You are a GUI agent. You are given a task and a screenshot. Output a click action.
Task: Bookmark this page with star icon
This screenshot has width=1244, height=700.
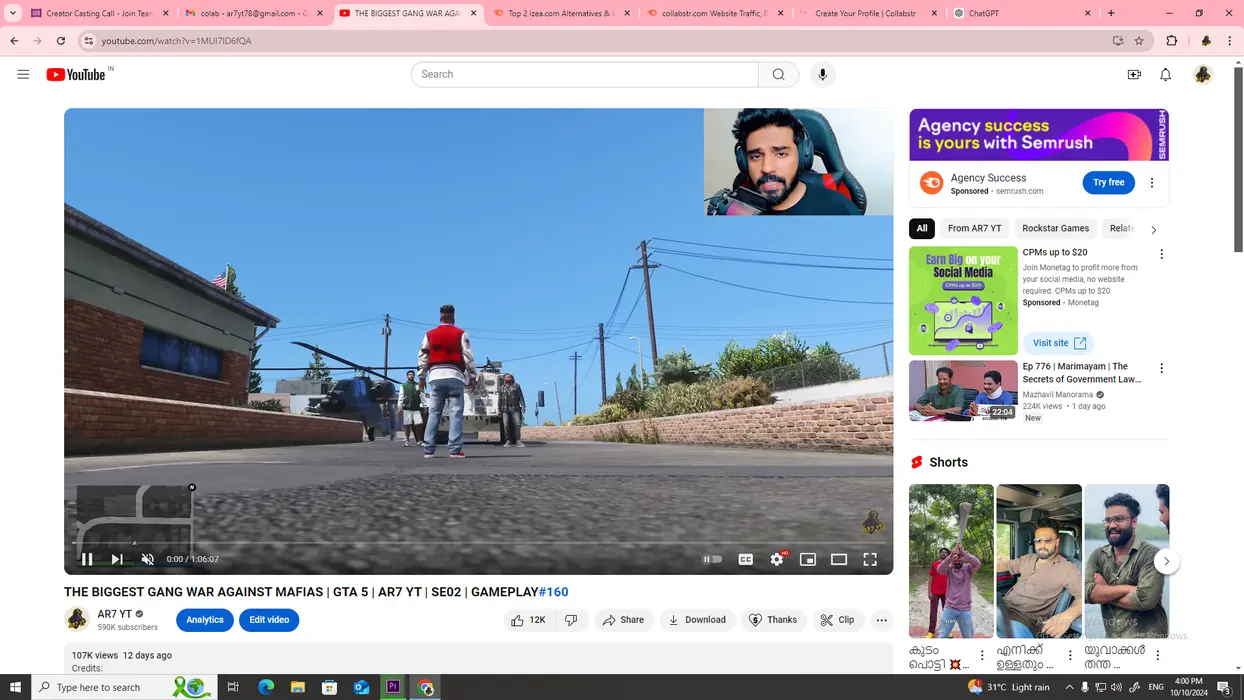pyautogui.click(x=1139, y=41)
